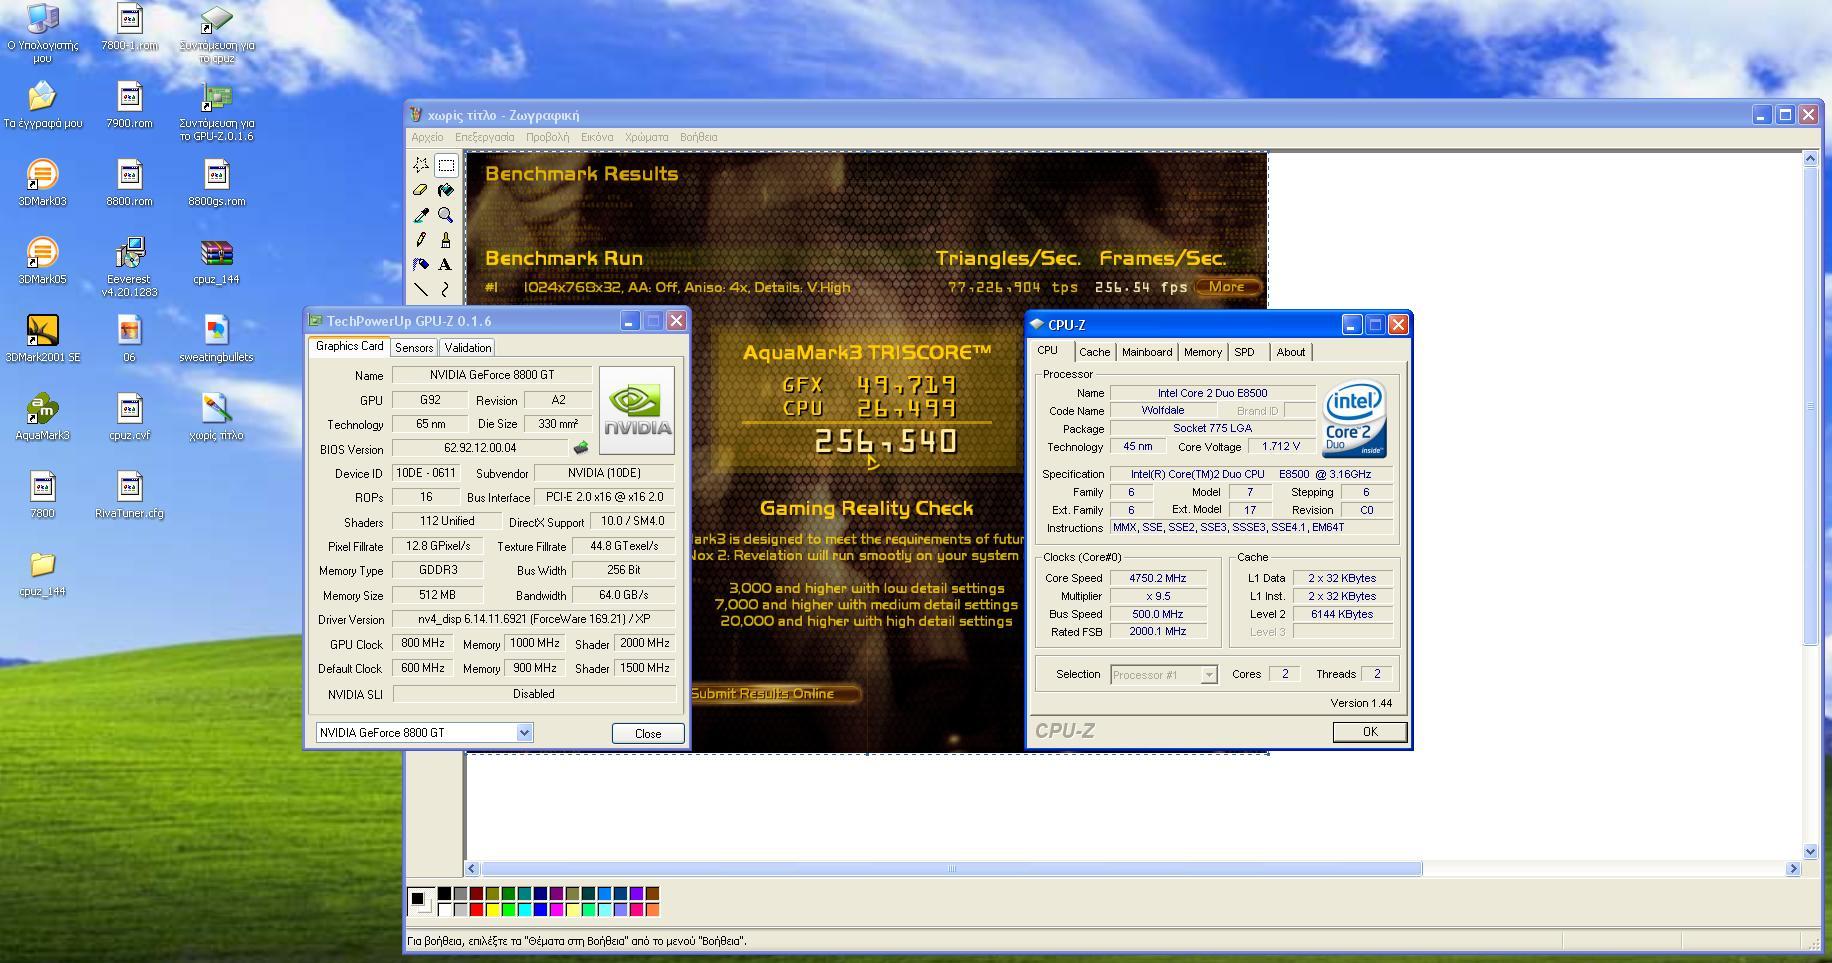This screenshot has width=1832, height=963.
Task: Switch to the Mainboard tab in CPU-Z
Action: coord(1146,352)
